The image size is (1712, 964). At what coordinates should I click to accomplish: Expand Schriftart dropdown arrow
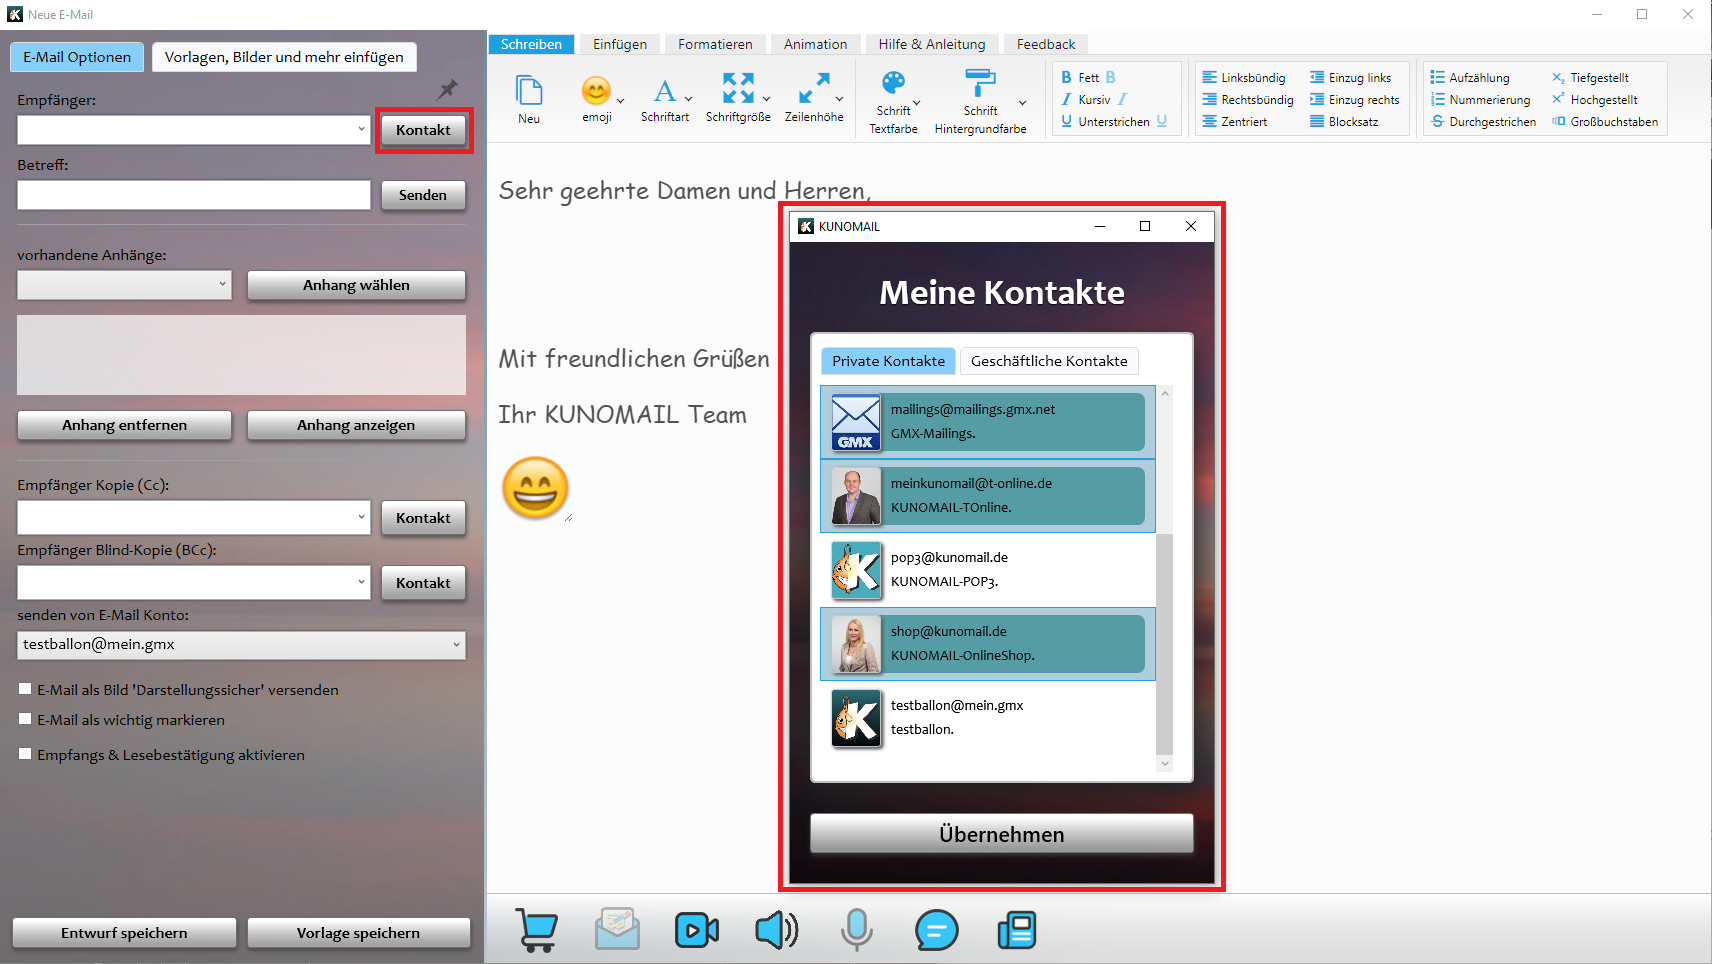688,99
